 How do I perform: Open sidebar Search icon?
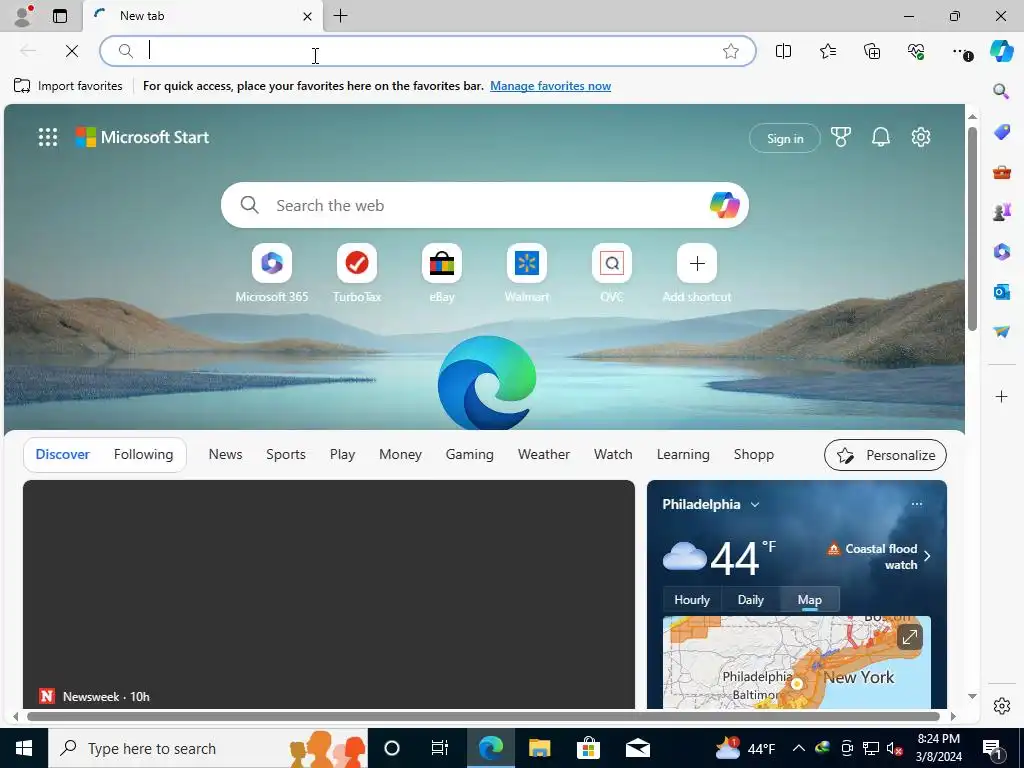pos(1001,91)
